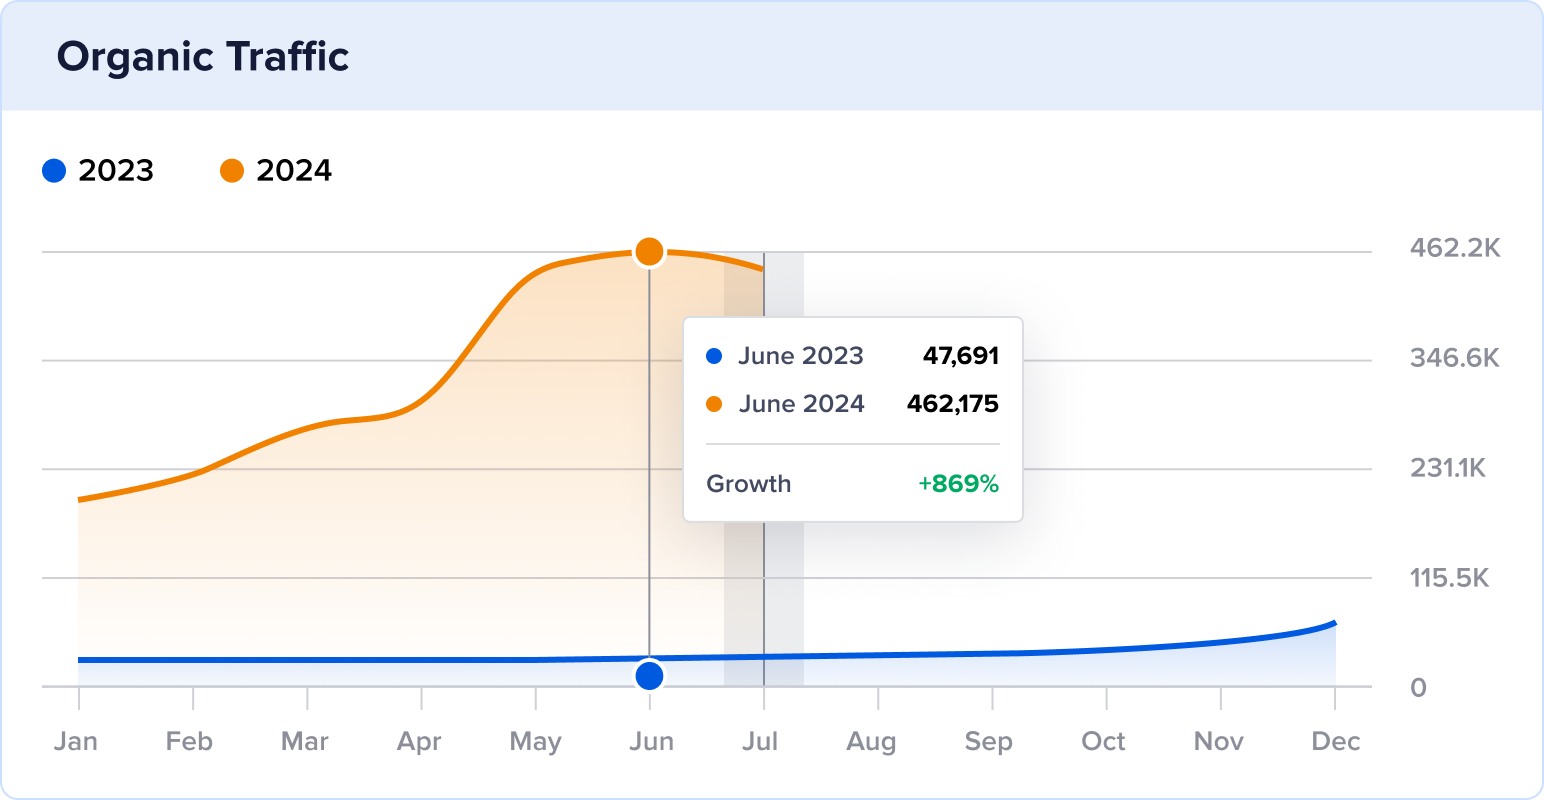Click the Organic Traffic title
The width and height of the screenshot is (1544, 800).
(x=203, y=57)
